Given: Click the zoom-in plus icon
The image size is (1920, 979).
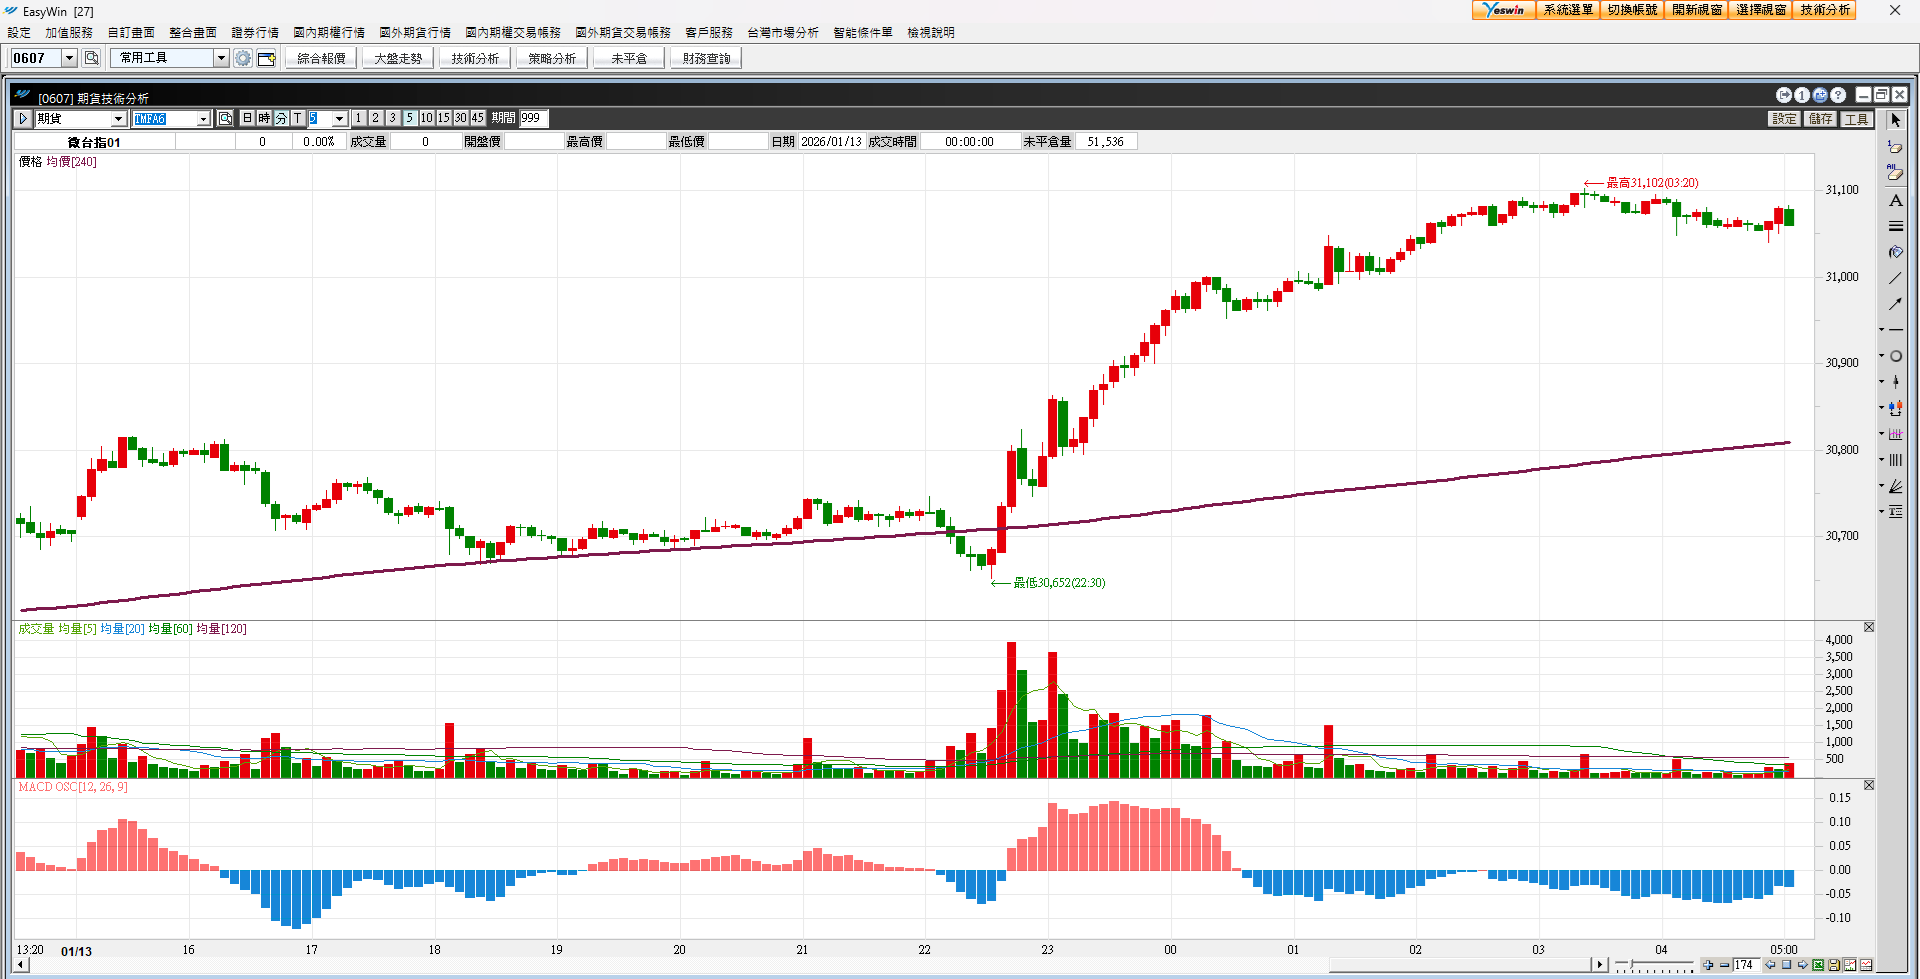Looking at the screenshot, I should click(x=1708, y=965).
